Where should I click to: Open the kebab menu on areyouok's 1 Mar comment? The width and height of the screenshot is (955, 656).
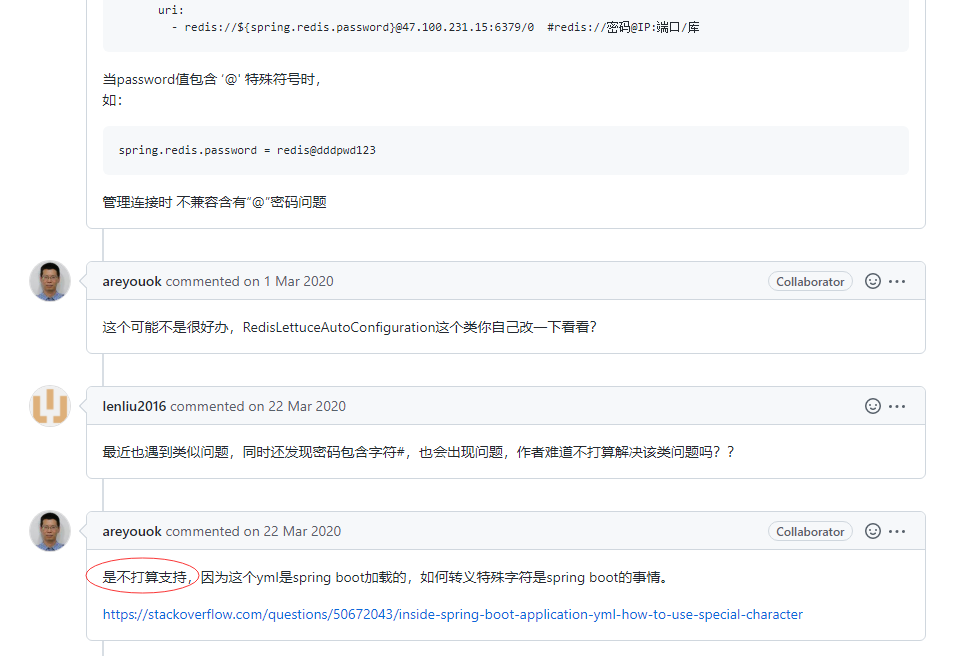(x=896, y=281)
